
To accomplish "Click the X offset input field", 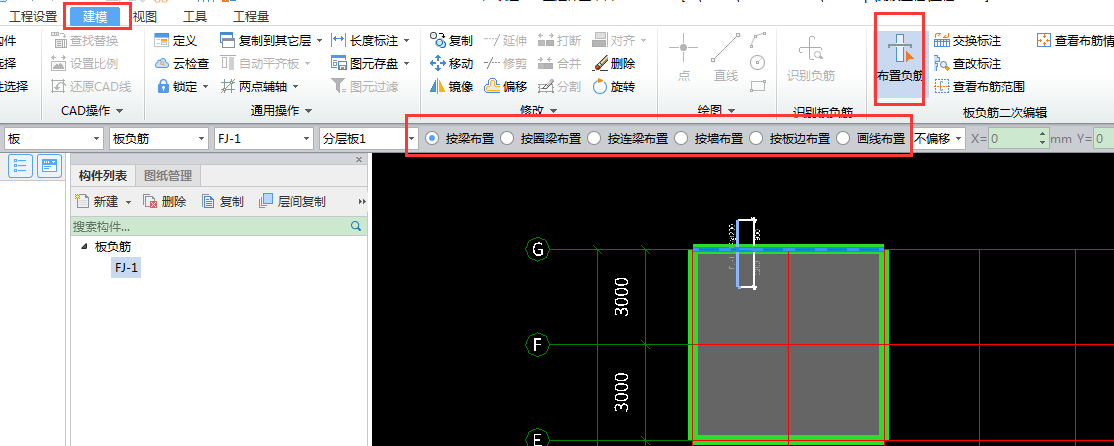I will click(1013, 138).
